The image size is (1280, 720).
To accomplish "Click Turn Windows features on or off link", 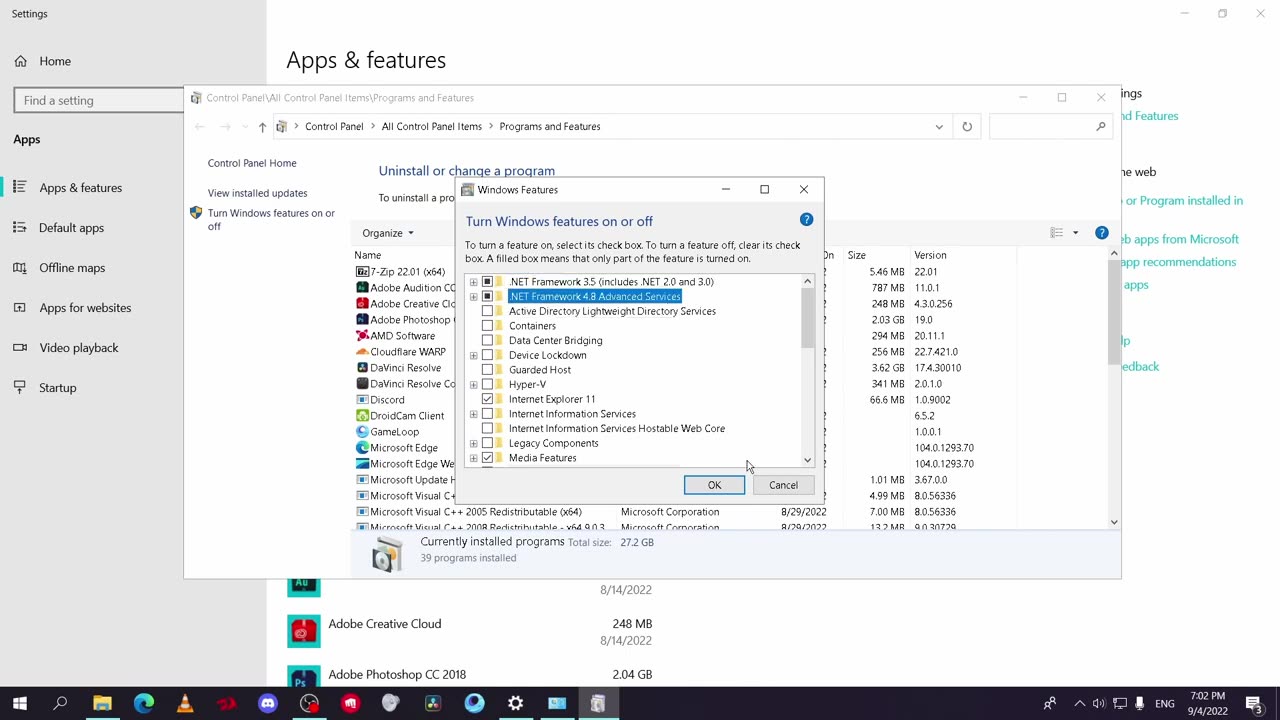I will pyautogui.click(x=271, y=220).
